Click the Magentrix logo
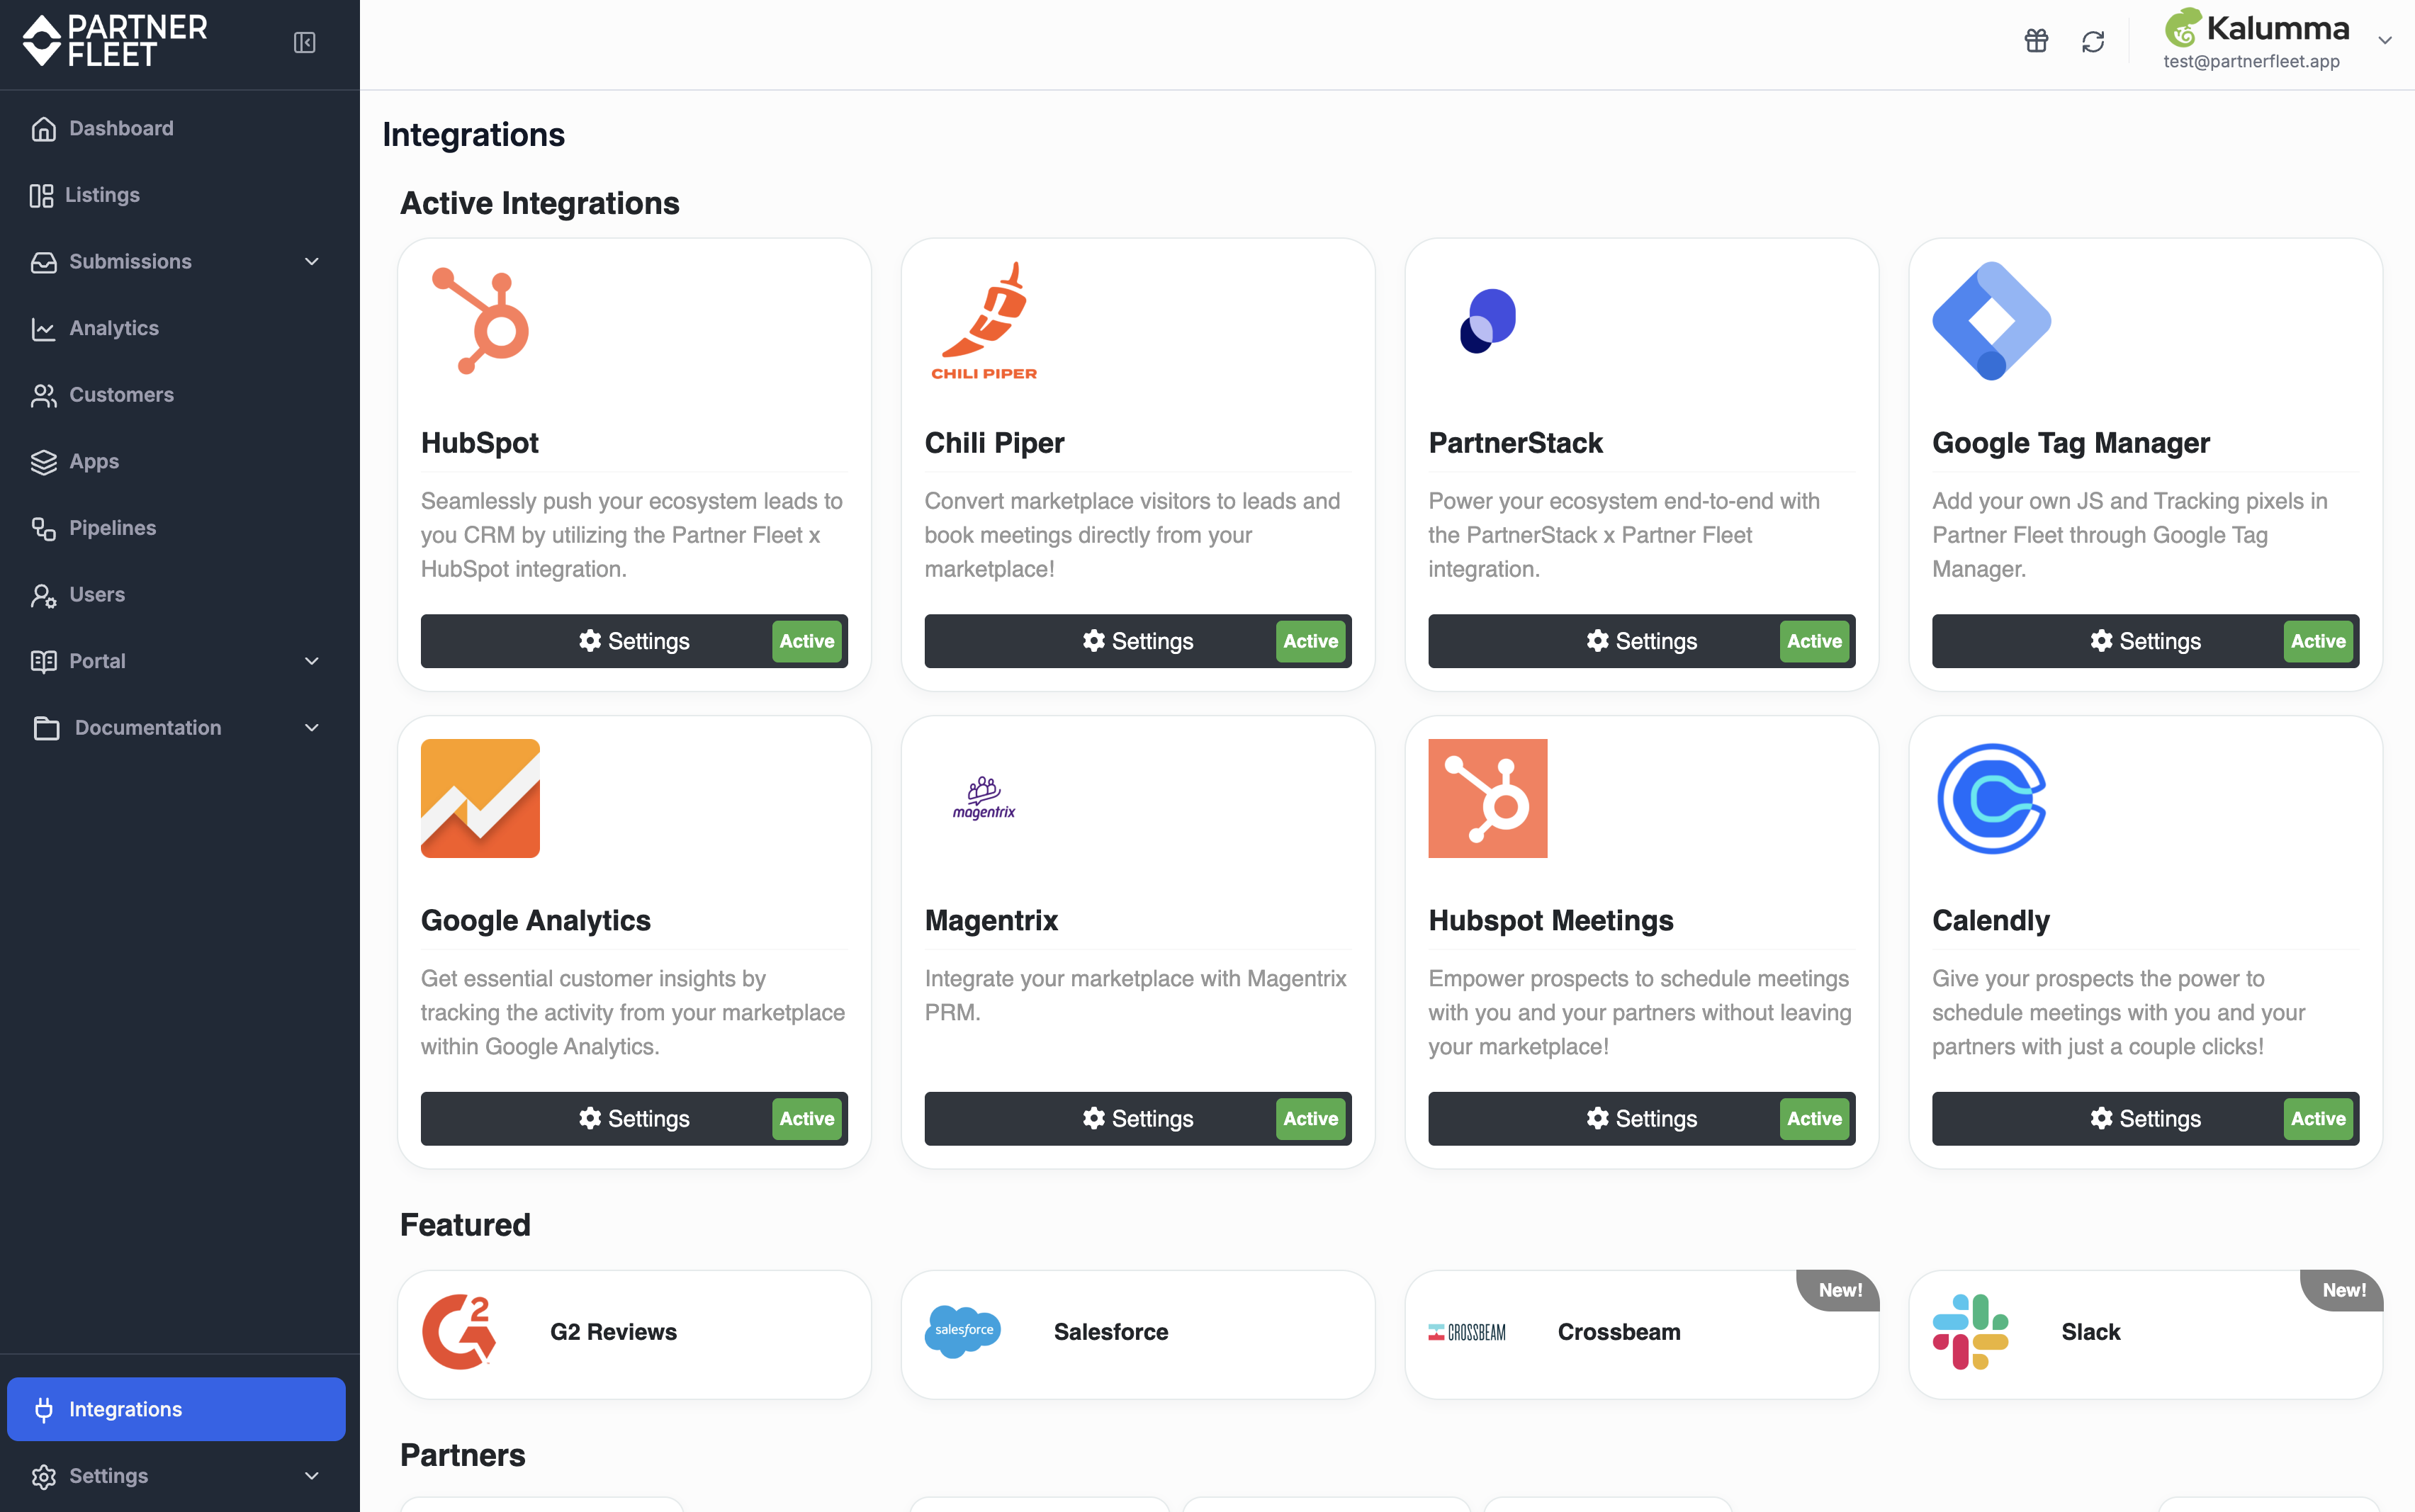This screenshot has height=1512, width=2415. point(984,798)
